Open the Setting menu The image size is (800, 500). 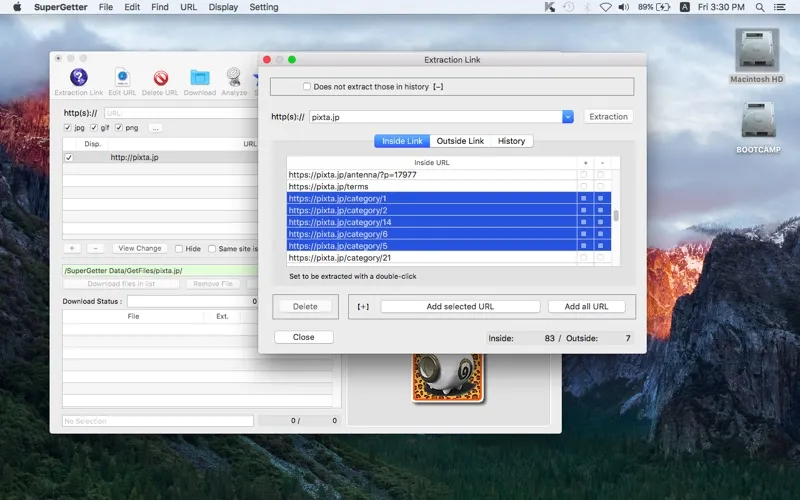[264, 7]
